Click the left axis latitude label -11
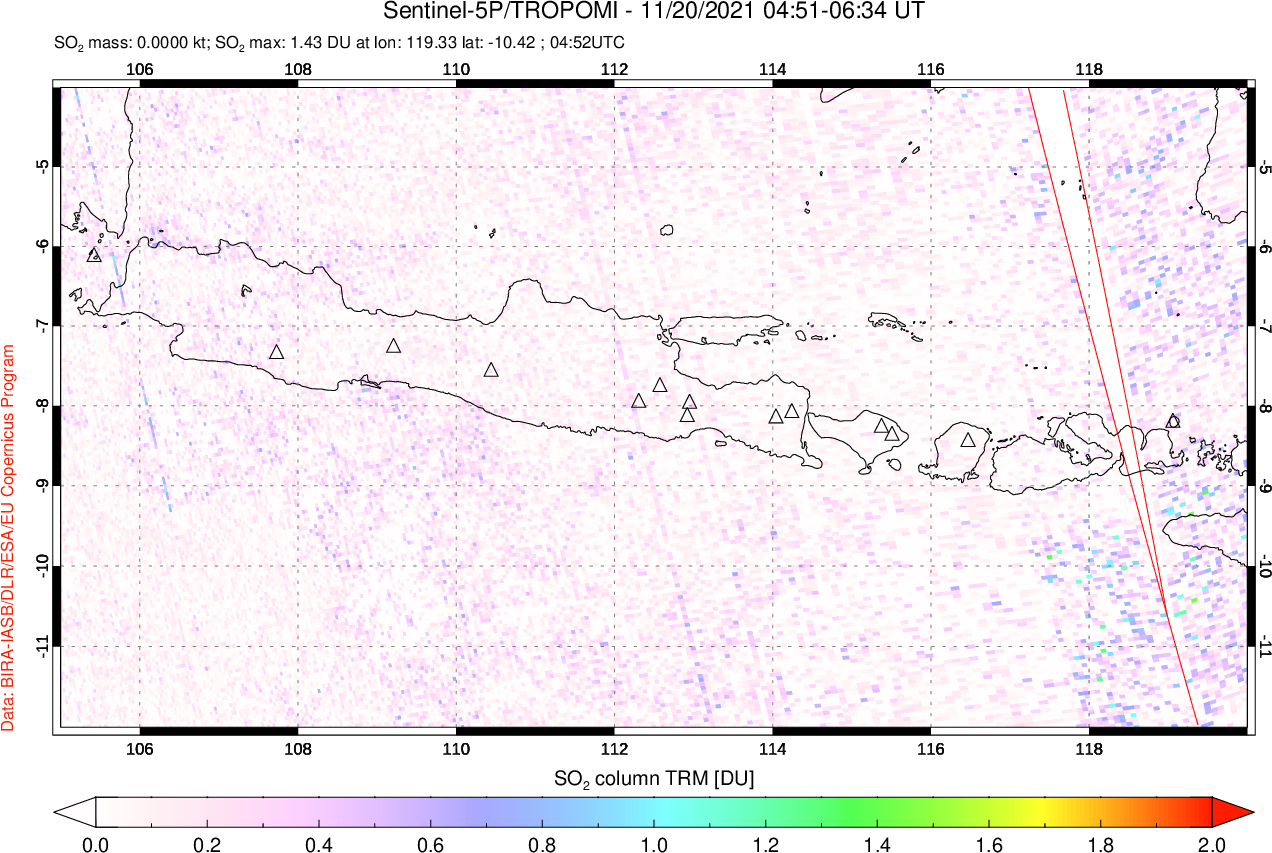The height and width of the screenshot is (853, 1272). 43,646
